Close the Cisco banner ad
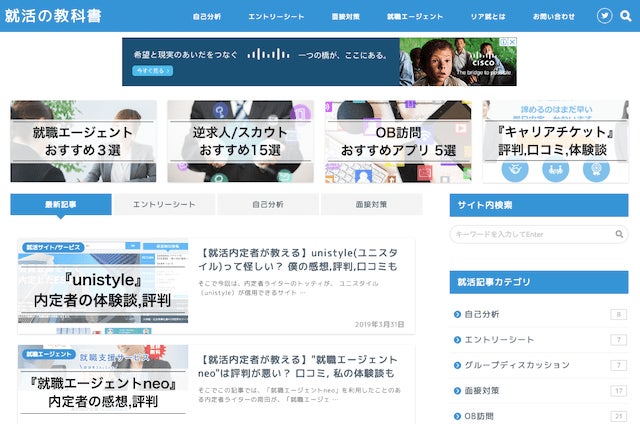Screen dimensions: 640x424 (512, 43)
